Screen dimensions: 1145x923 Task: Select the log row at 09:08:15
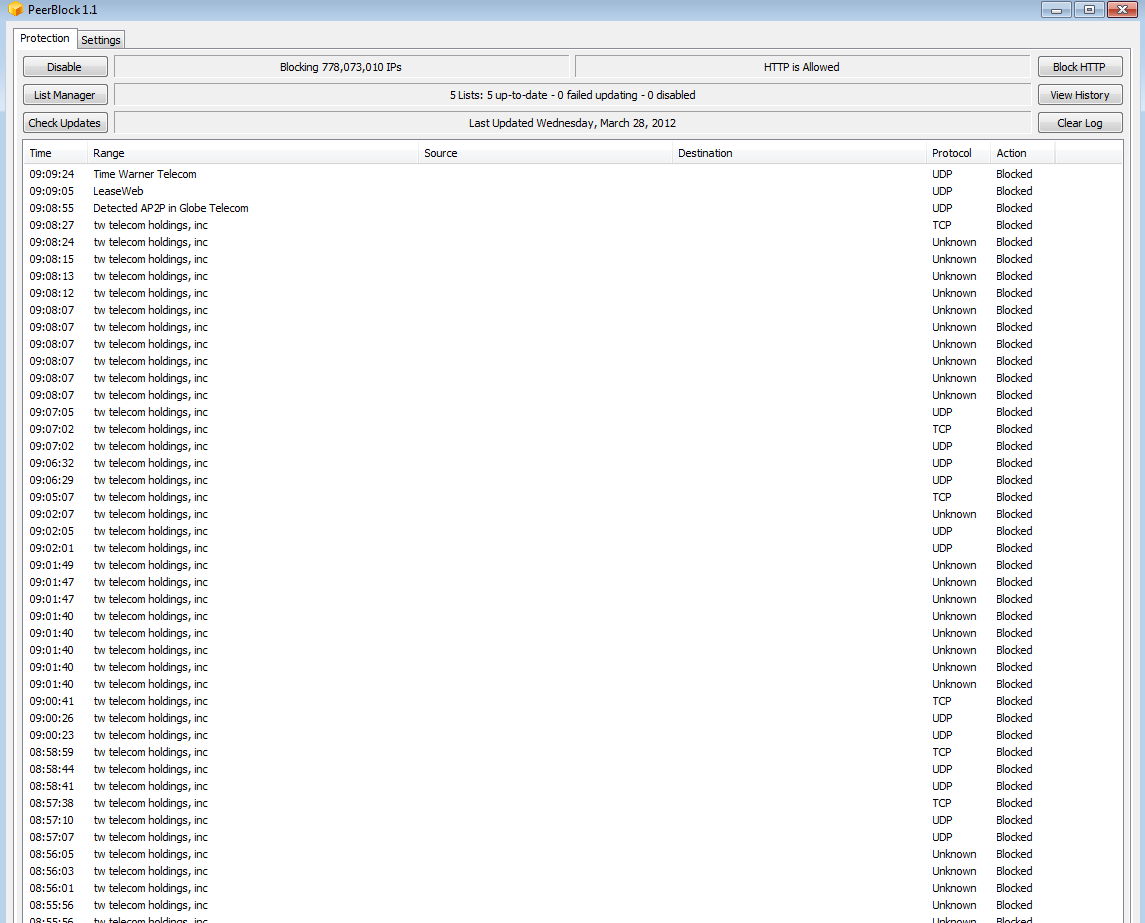(572, 259)
